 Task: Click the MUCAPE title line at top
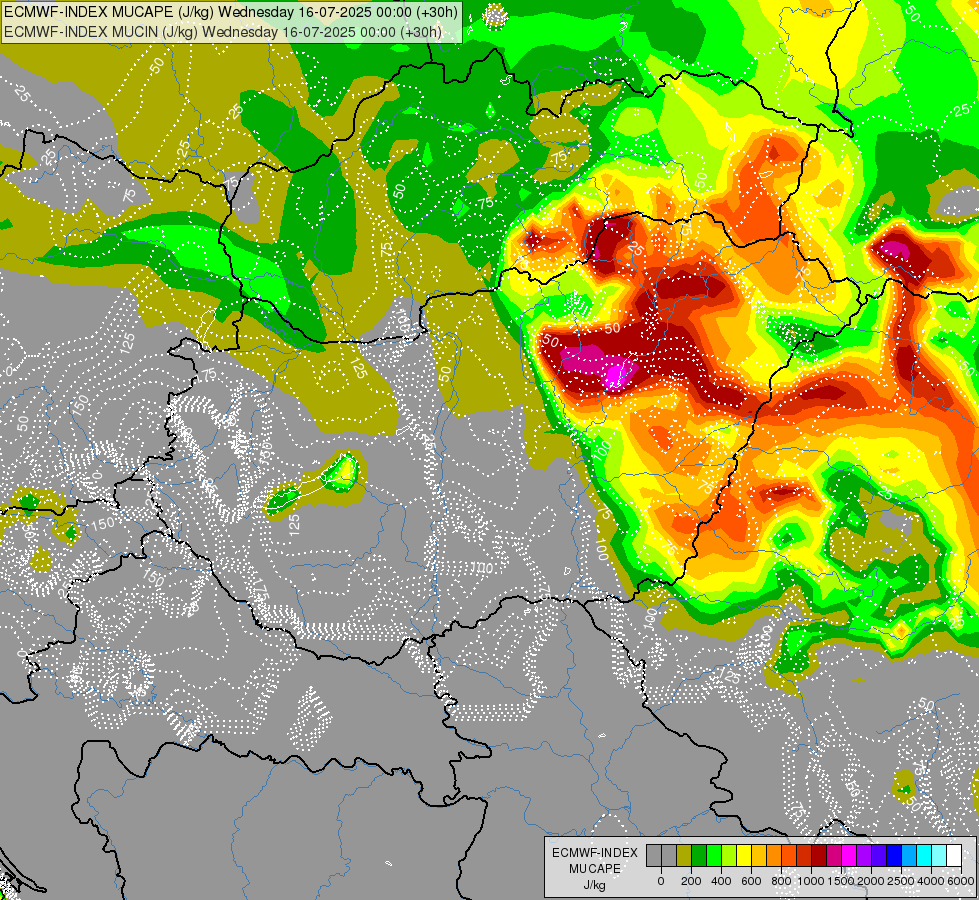tap(231, 12)
